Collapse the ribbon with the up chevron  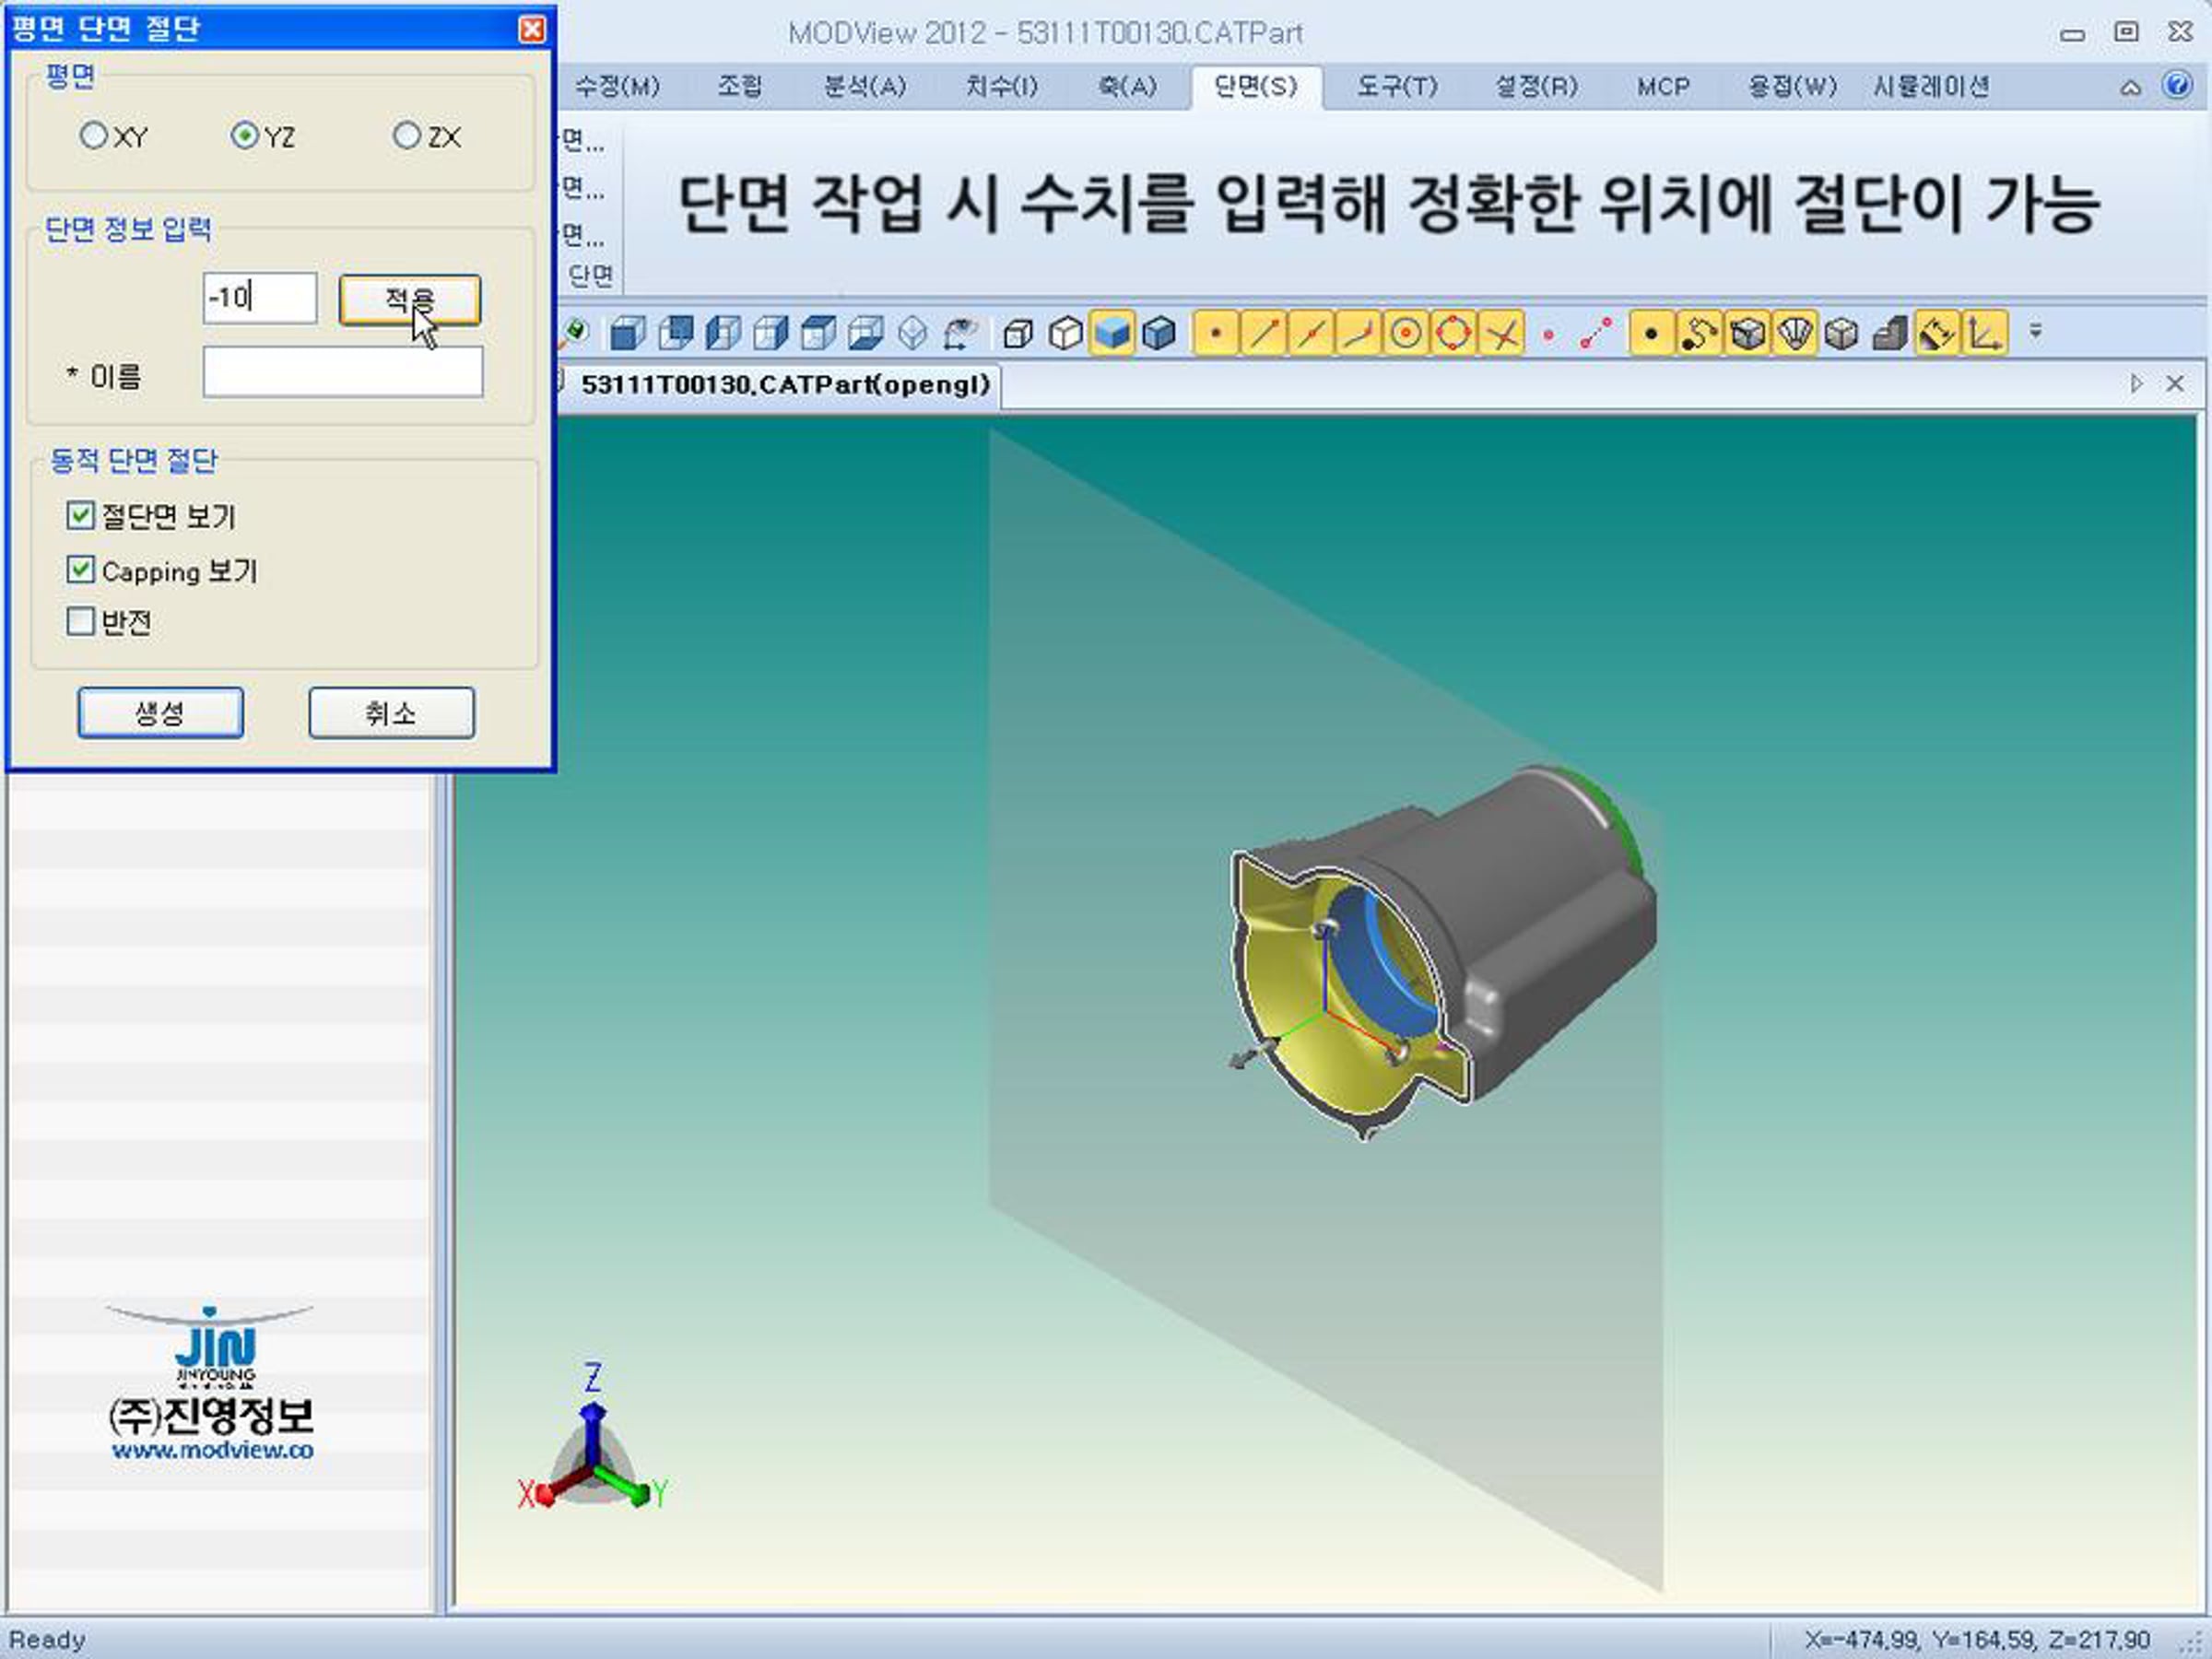point(2130,88)
